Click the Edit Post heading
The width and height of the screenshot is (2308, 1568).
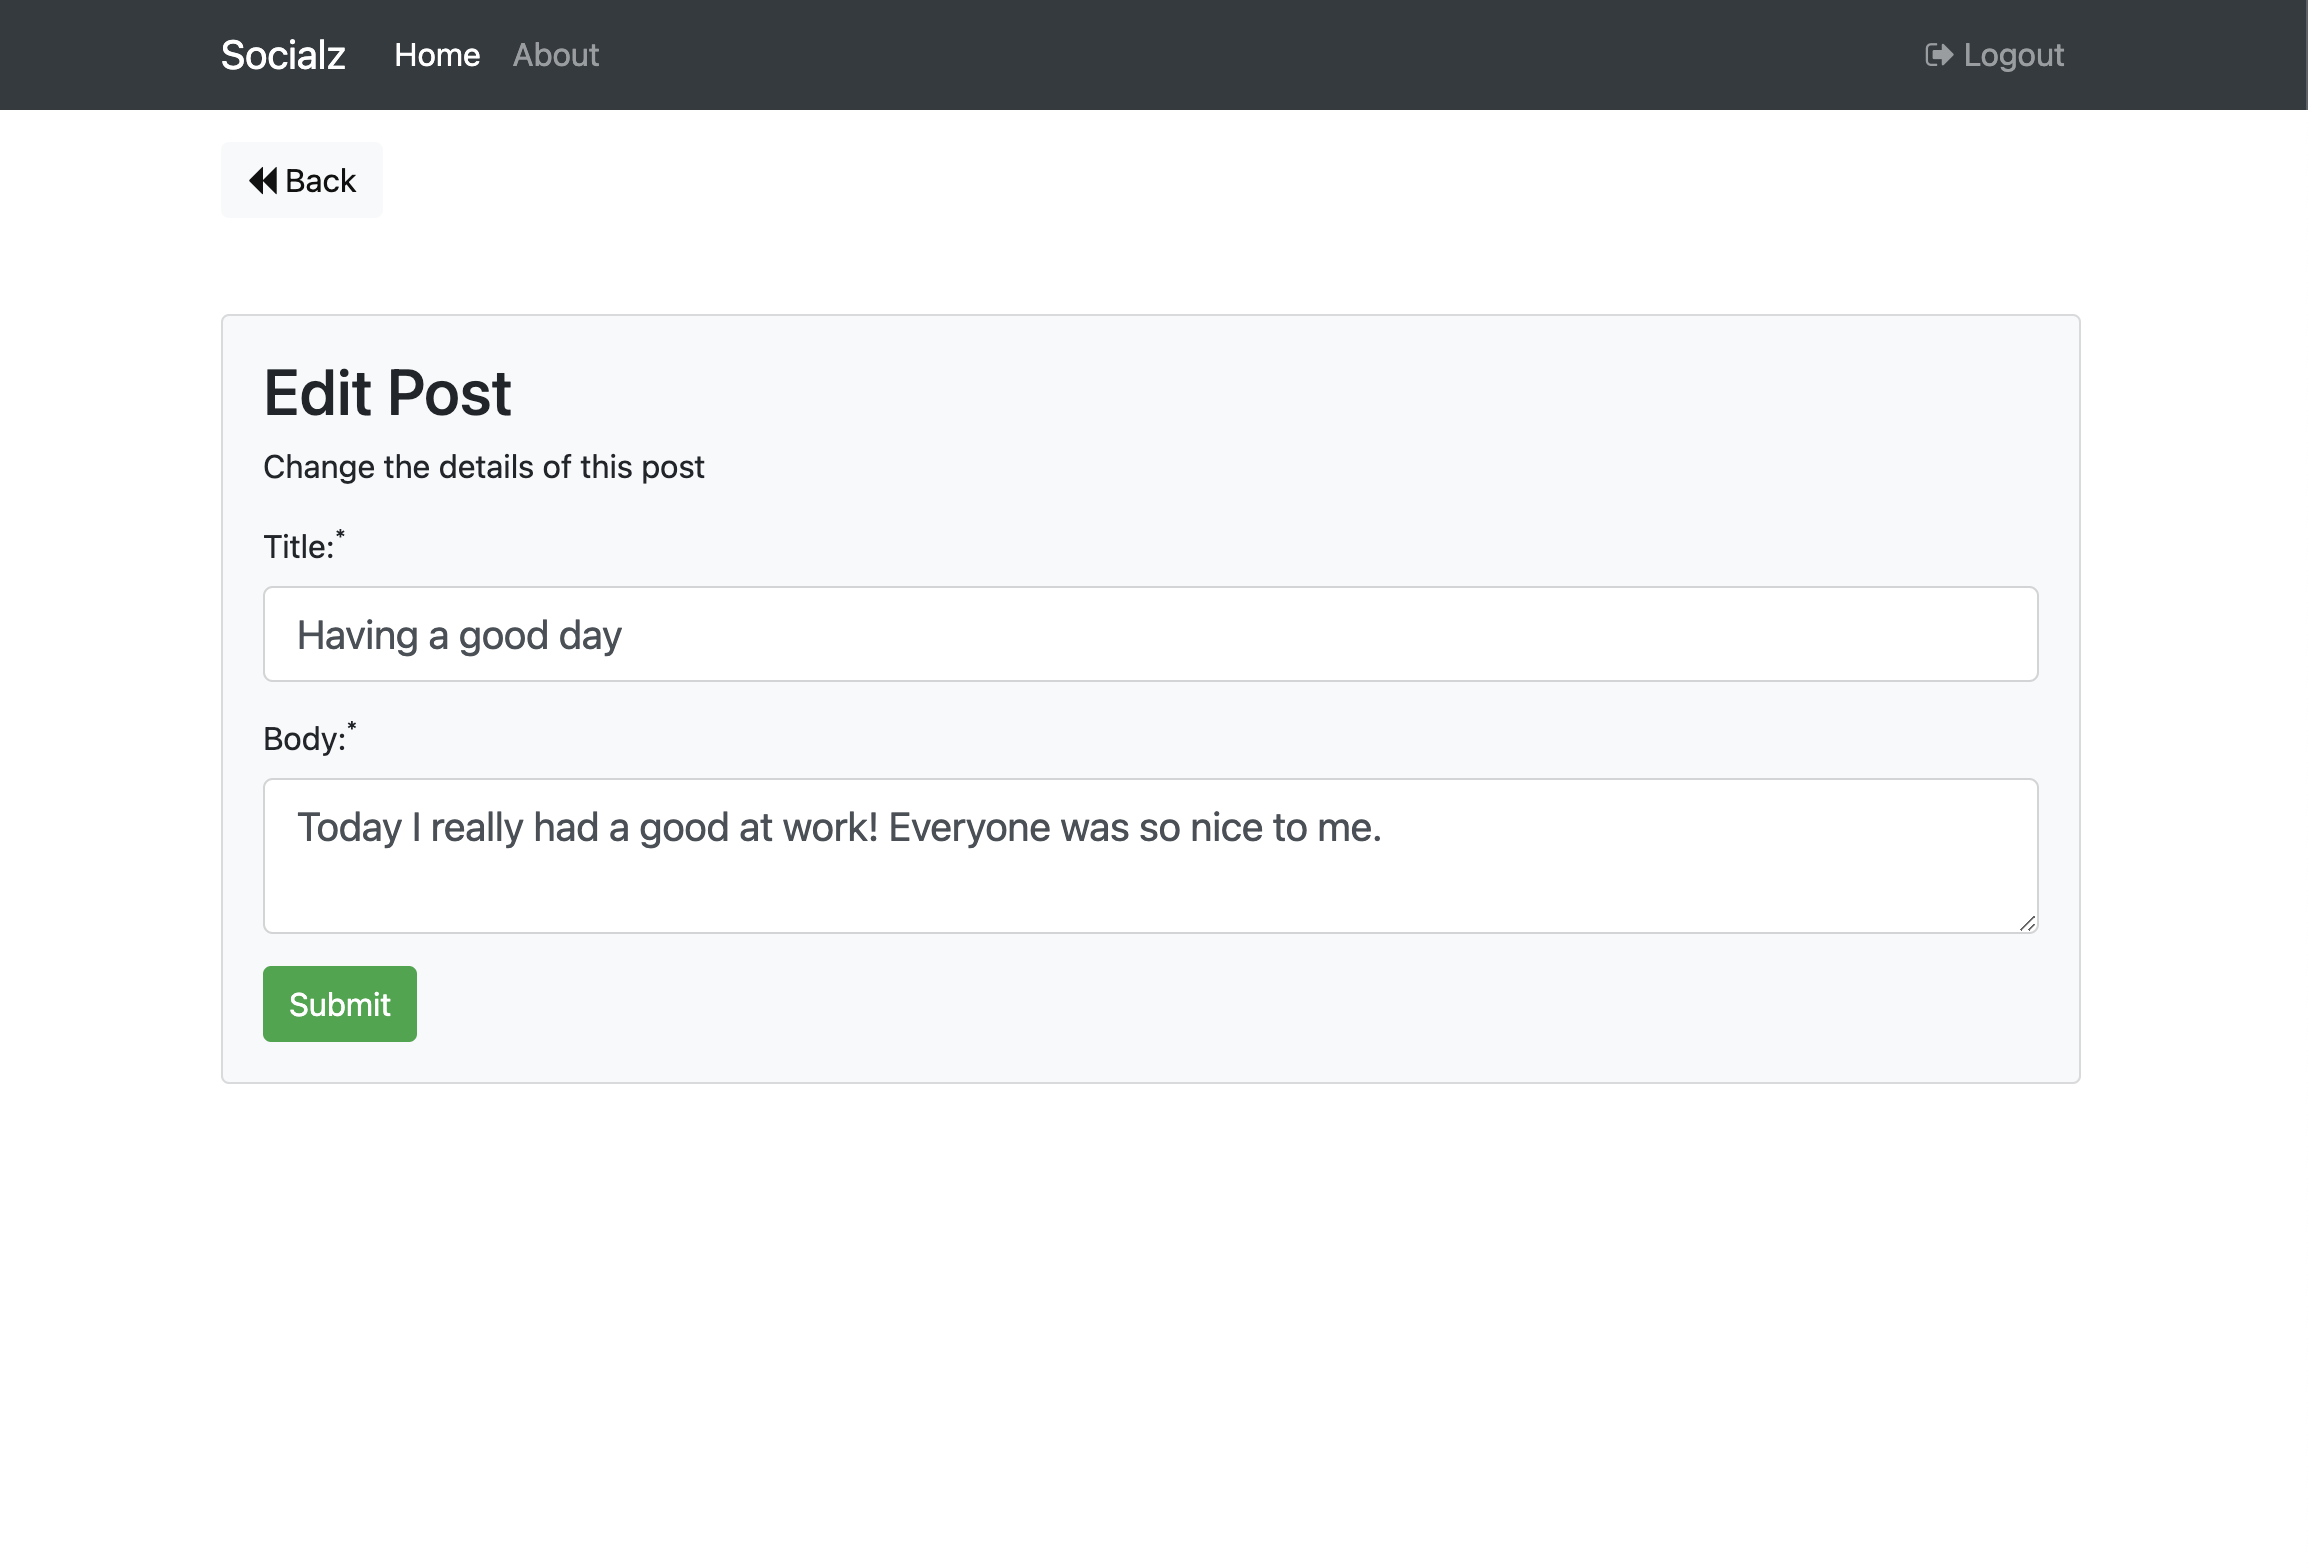coord(387,393)
